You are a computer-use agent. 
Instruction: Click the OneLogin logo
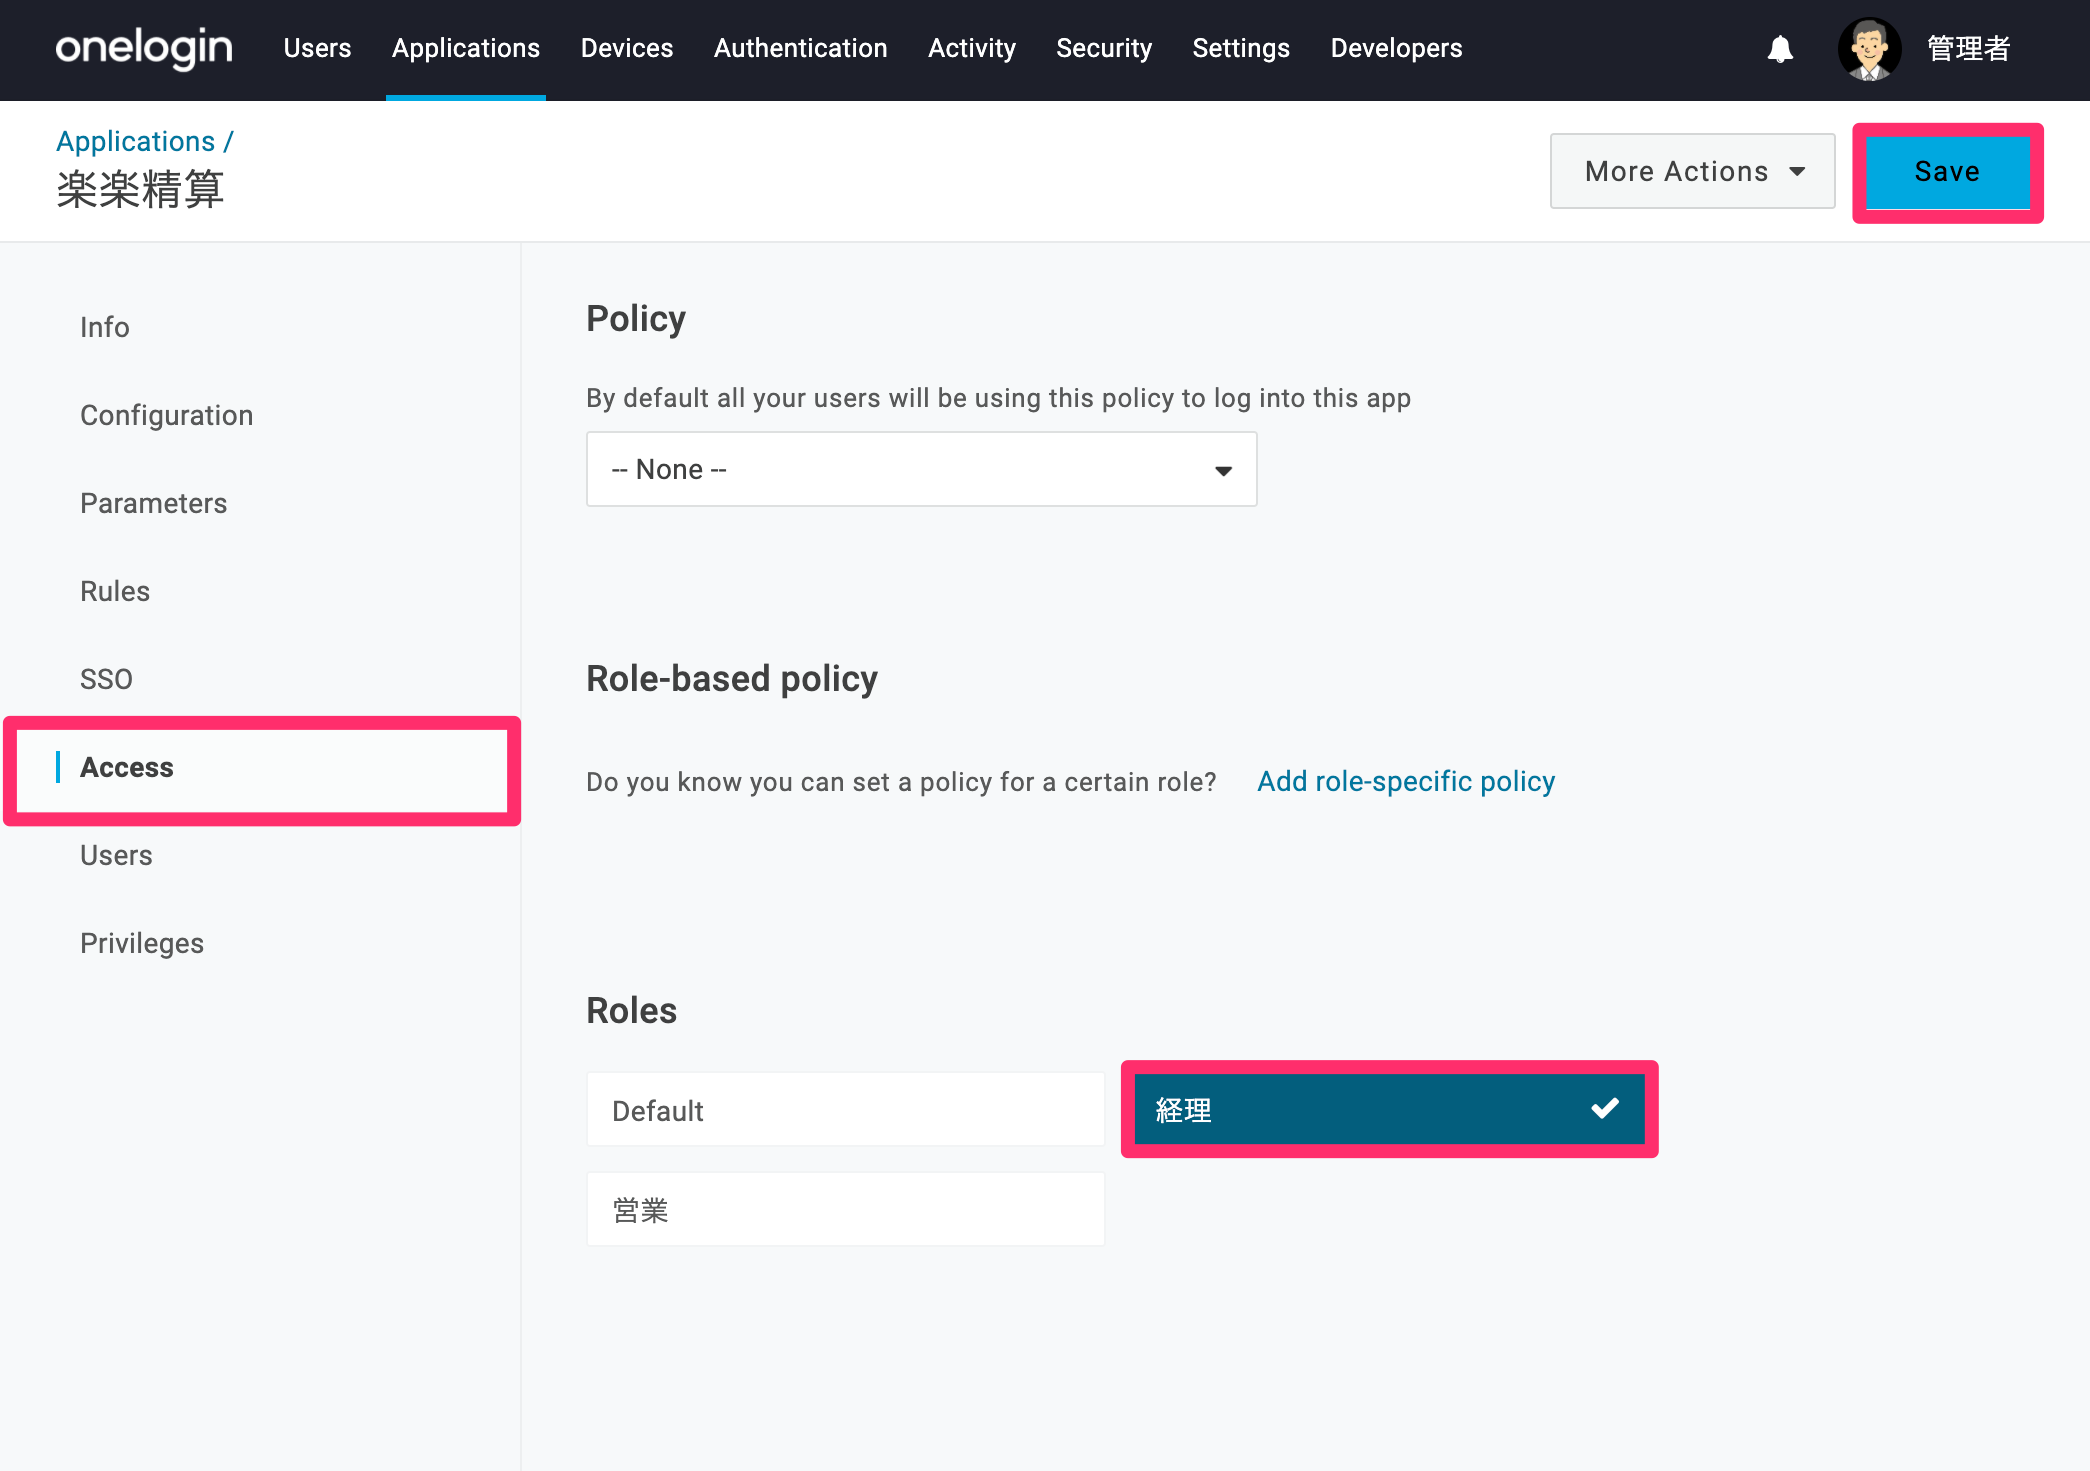click(x=144, y=48)
